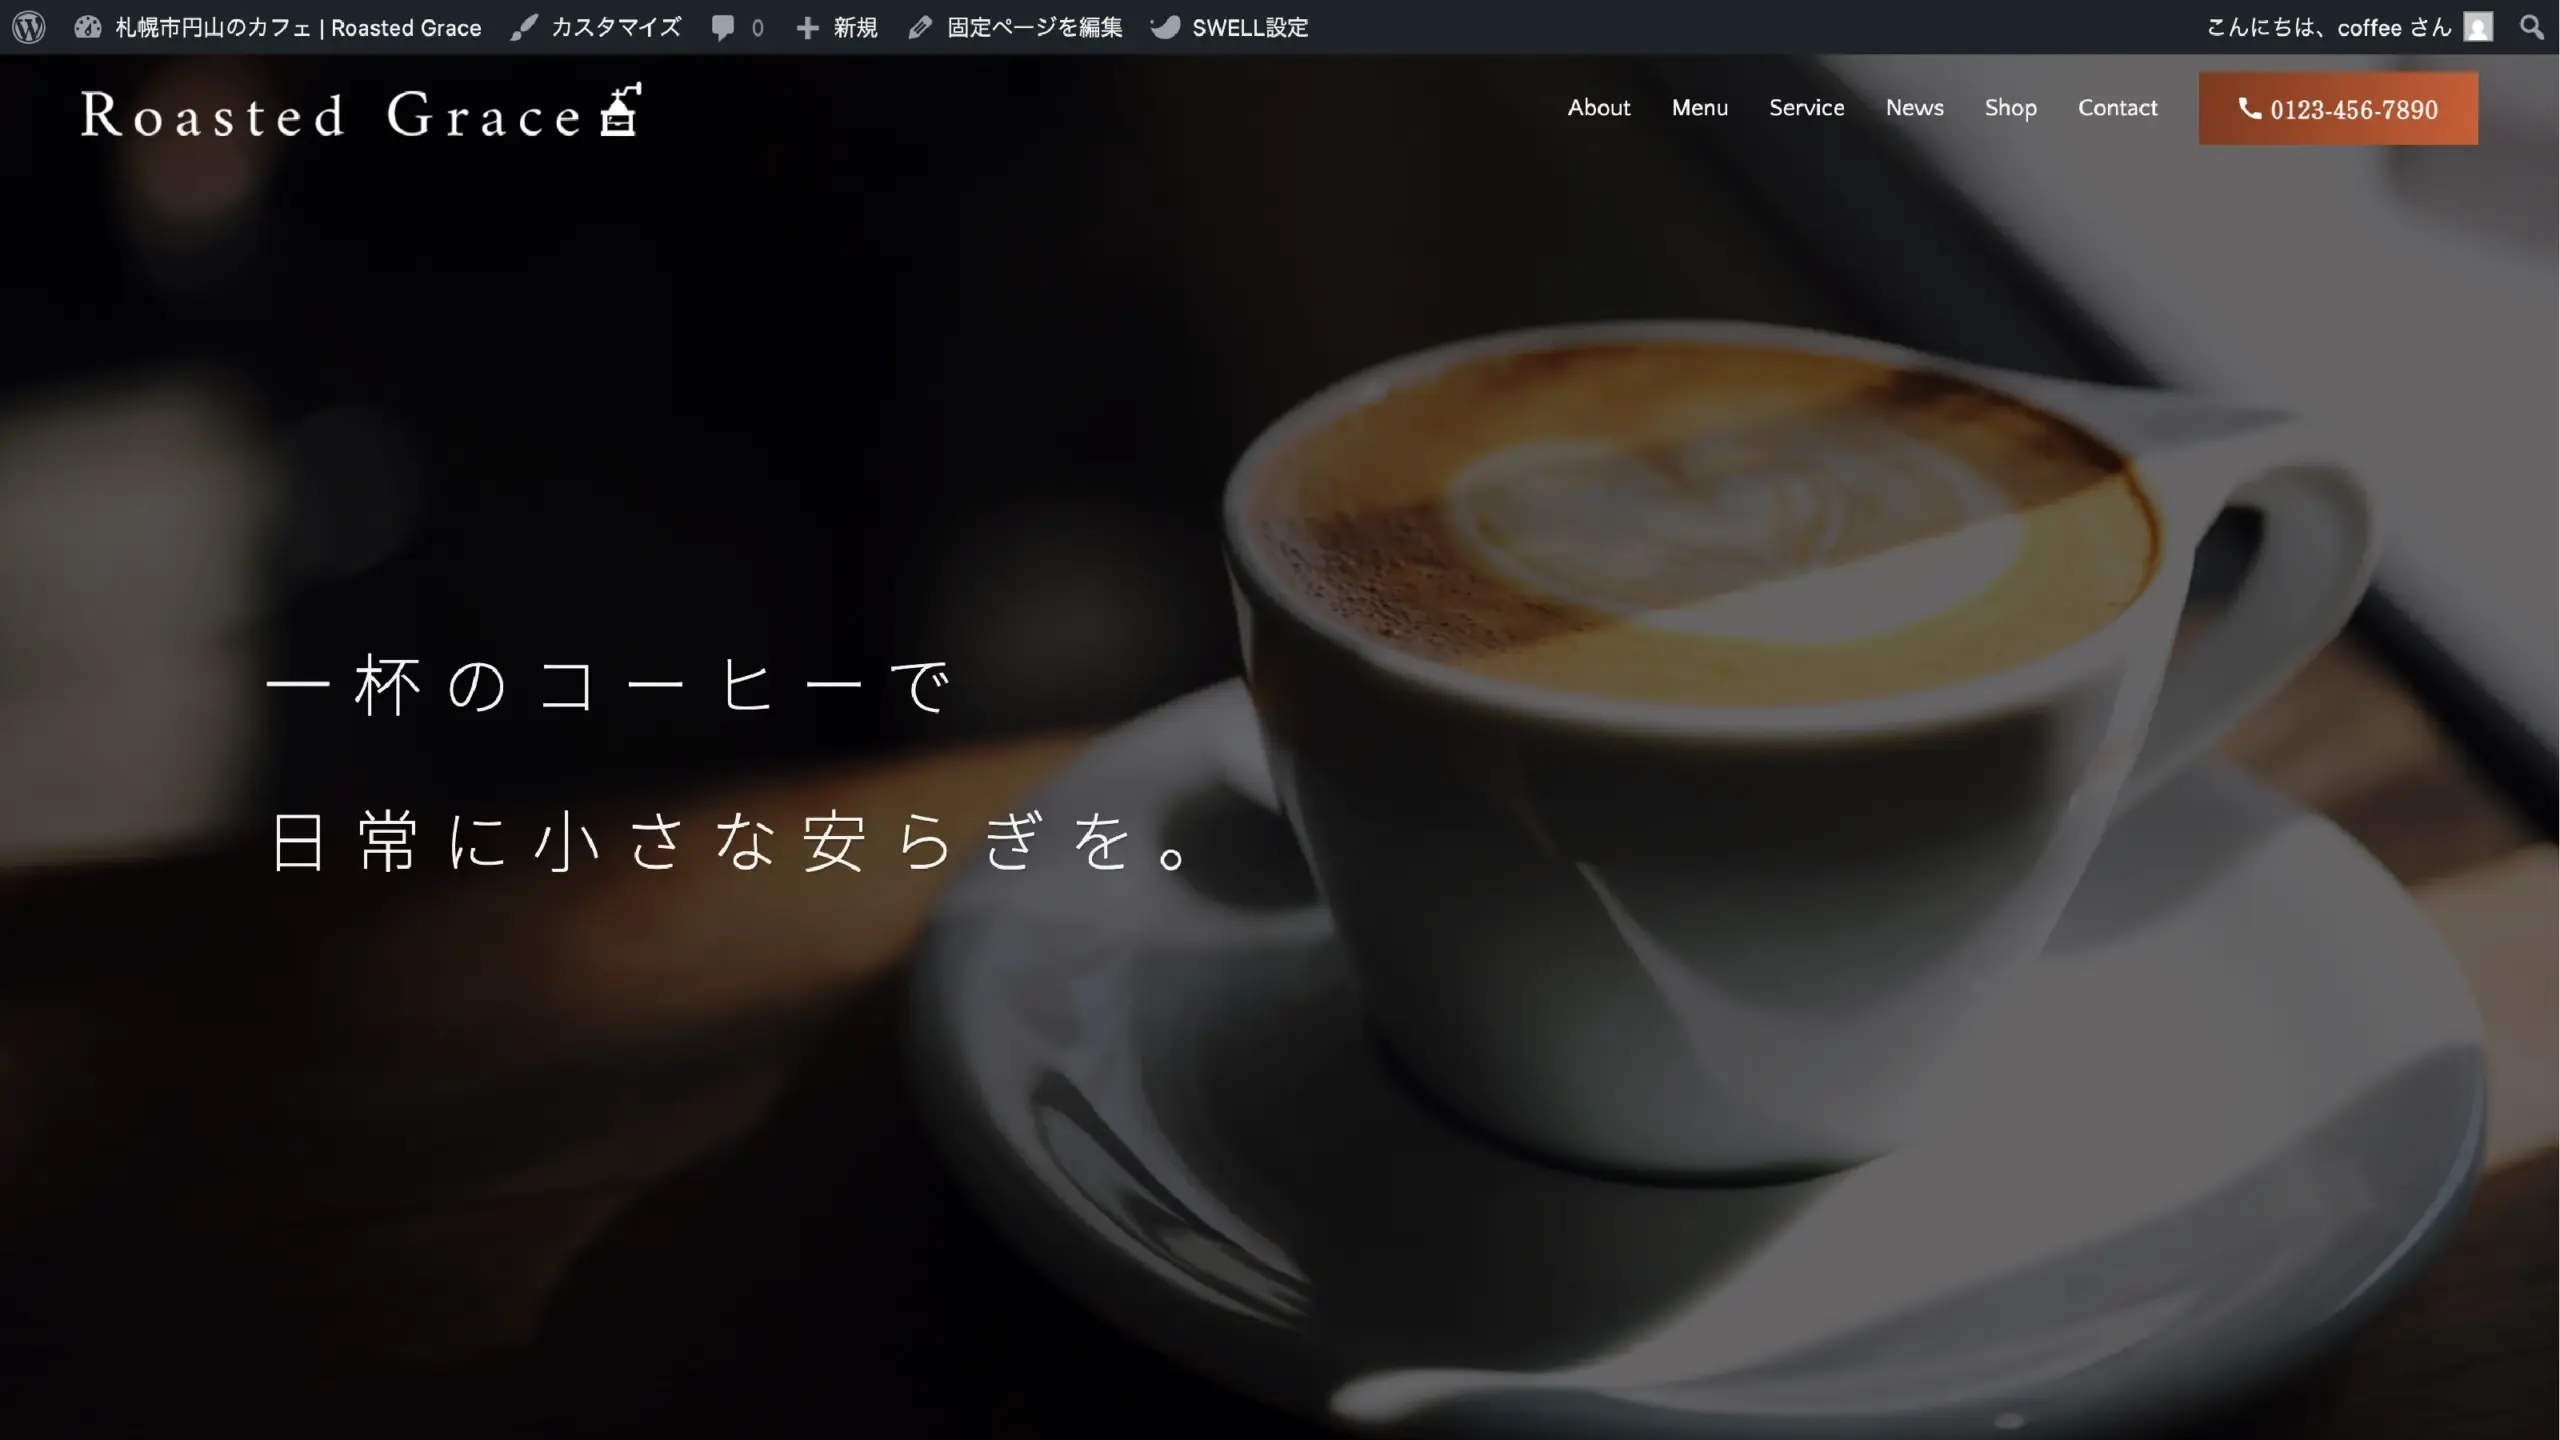2560x1440 pixels.
Task: Open the News page
Action: [x=1914, y=107]
